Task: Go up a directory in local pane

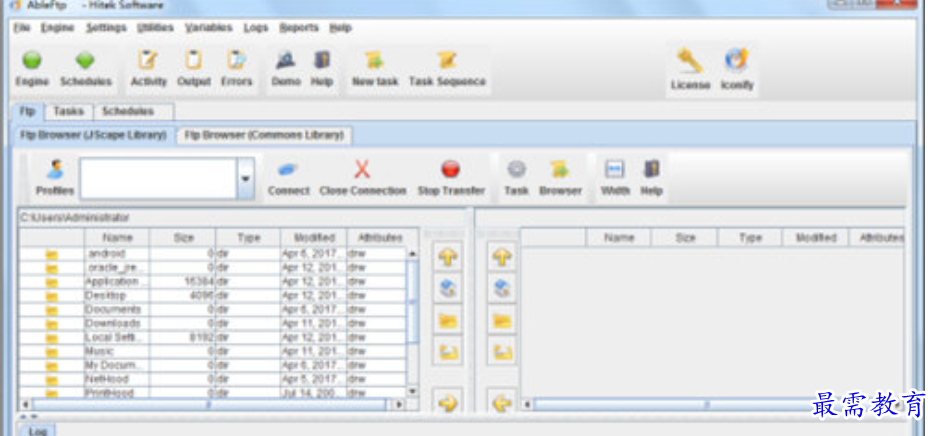Action: tap(448, 257)
